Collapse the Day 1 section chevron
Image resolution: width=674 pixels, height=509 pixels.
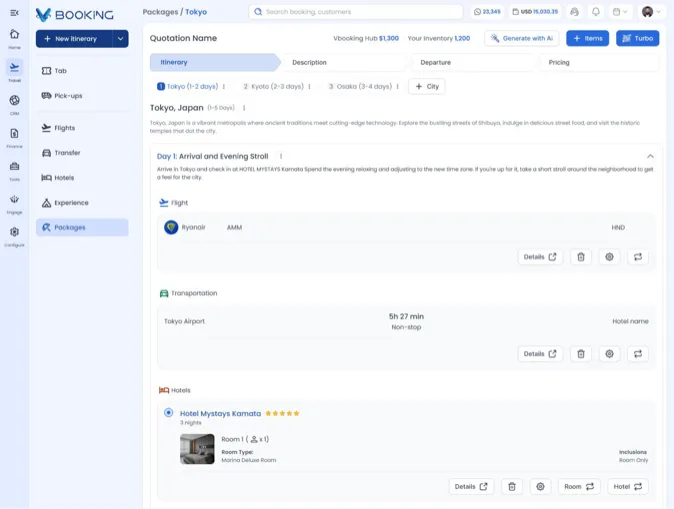click(650, 156)
